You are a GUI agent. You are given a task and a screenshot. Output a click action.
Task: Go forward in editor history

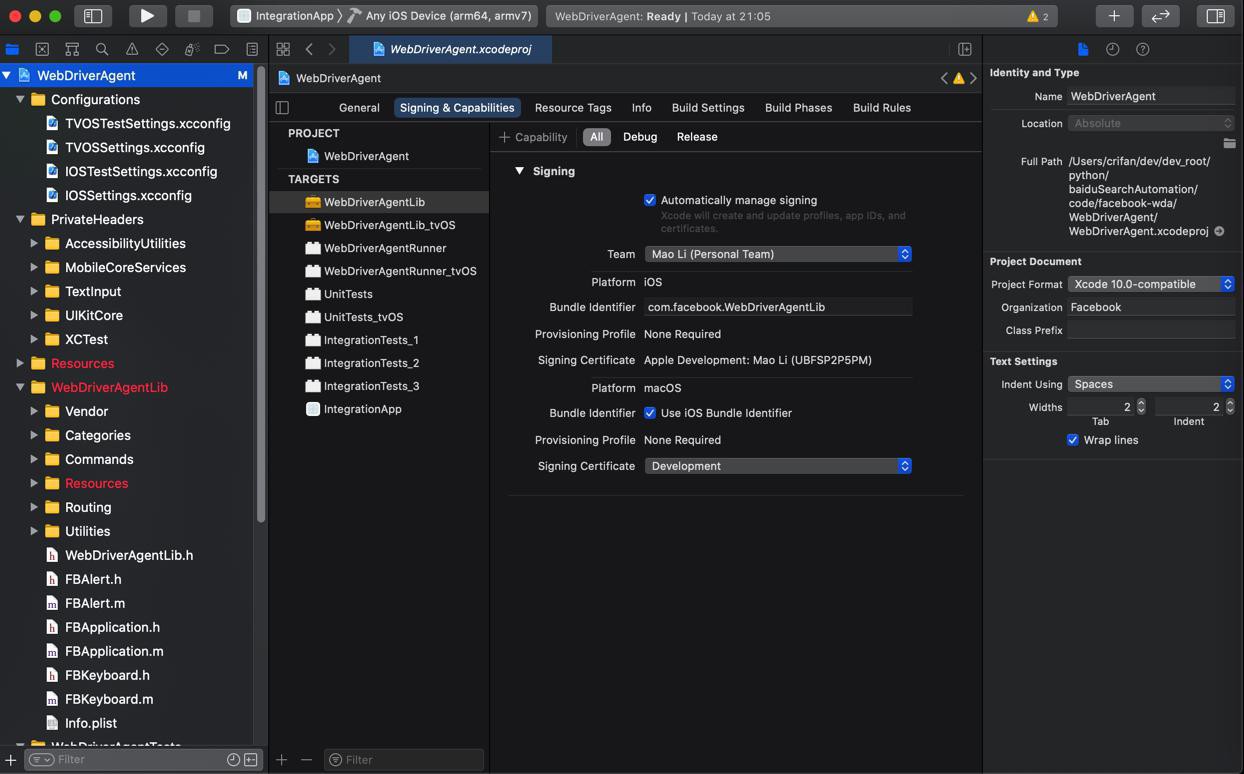[x=332, y=49]
